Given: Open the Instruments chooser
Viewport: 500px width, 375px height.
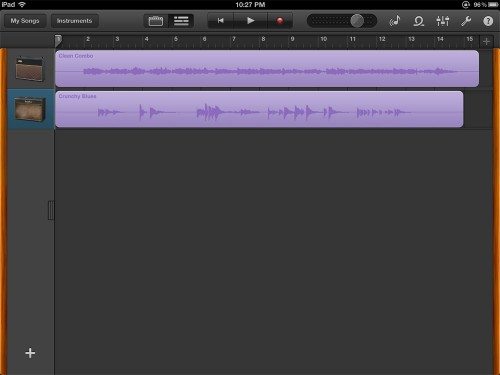Looking at the screenshot, I should (74, 21).
